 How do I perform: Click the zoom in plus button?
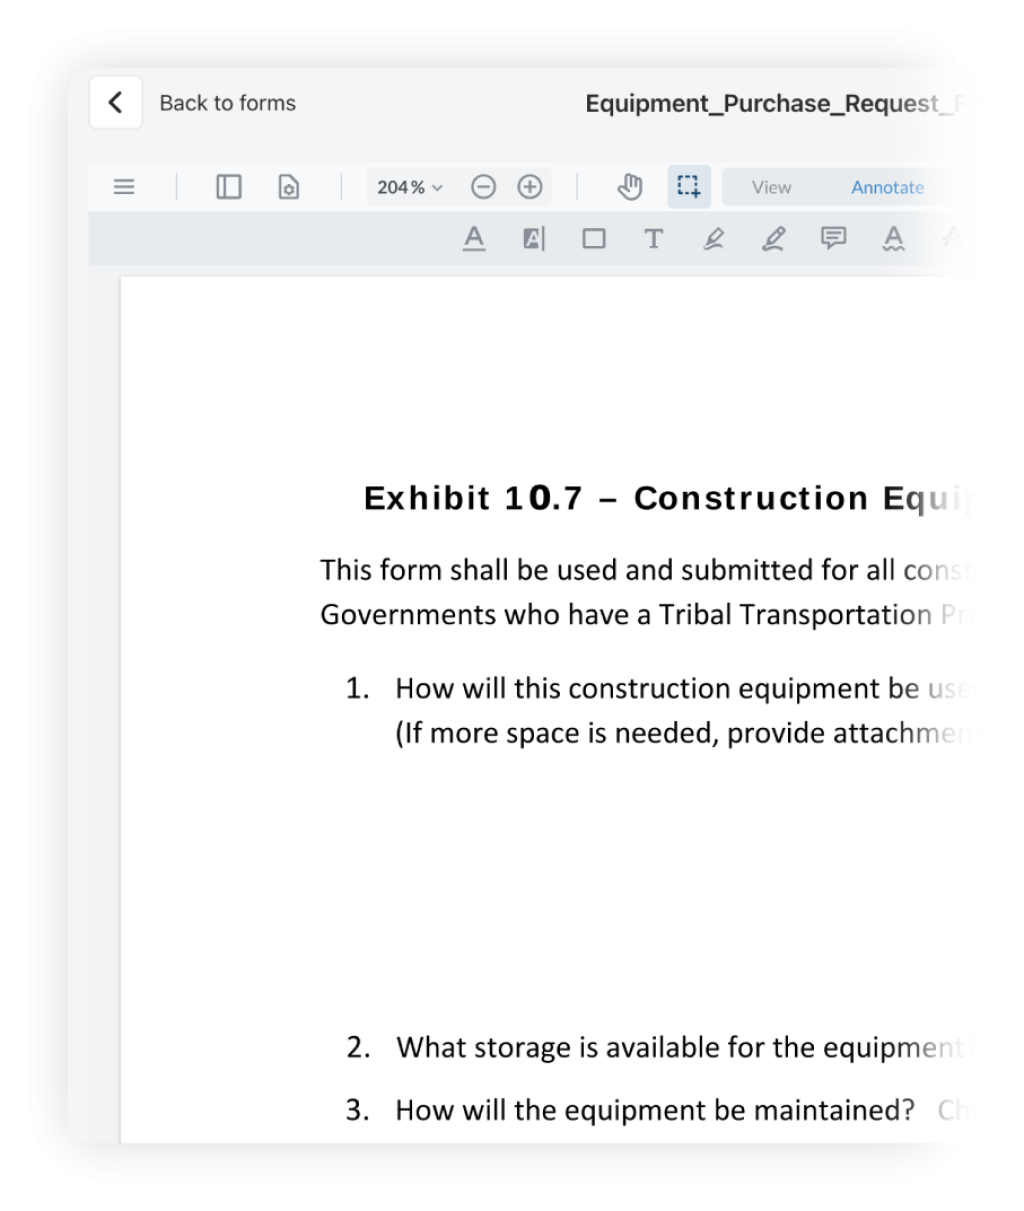pos(529,187)
